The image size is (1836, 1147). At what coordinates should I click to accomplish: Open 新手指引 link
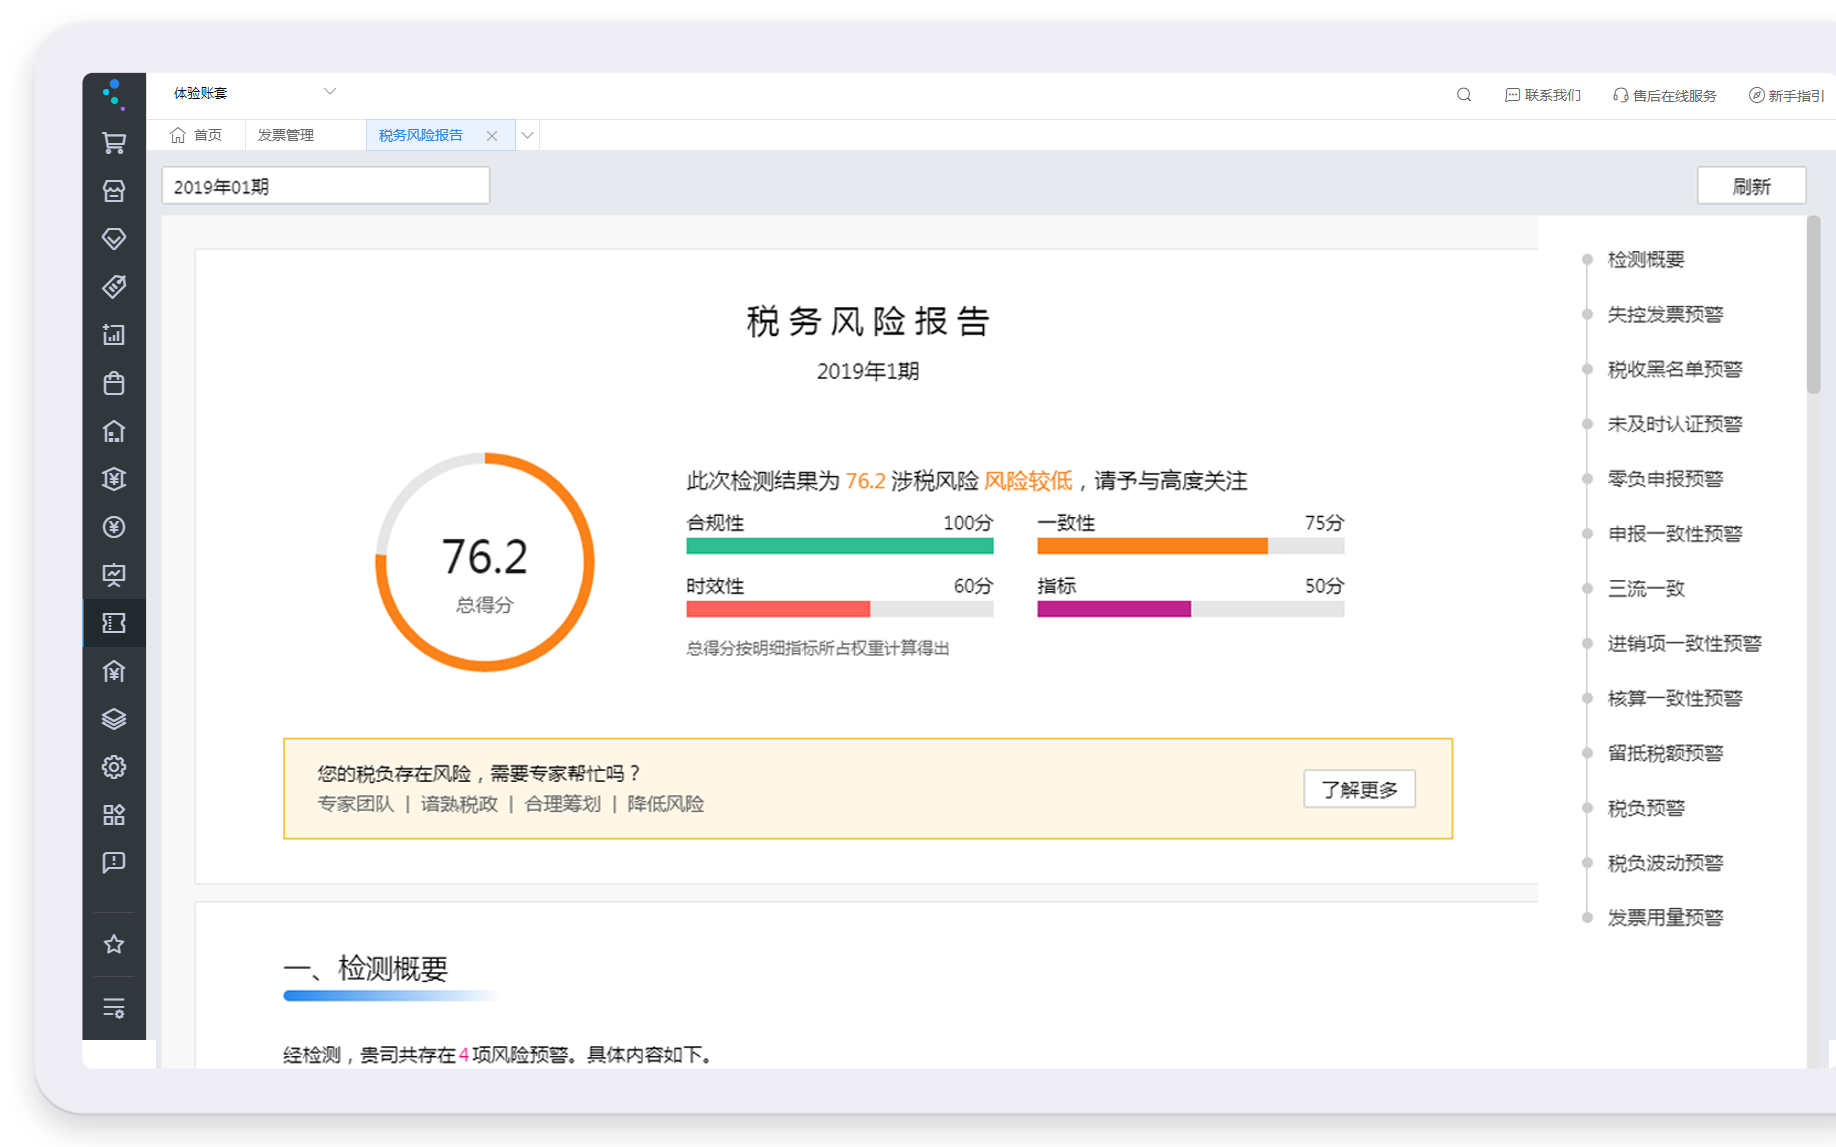point(1786,95)
